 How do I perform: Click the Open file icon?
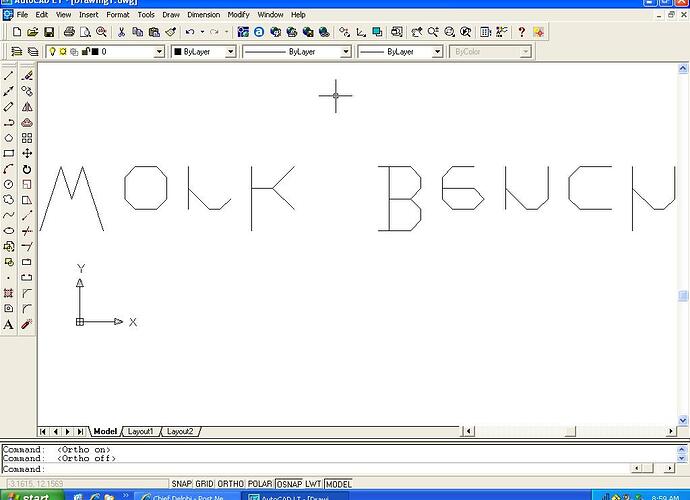[x=33, y=32]
